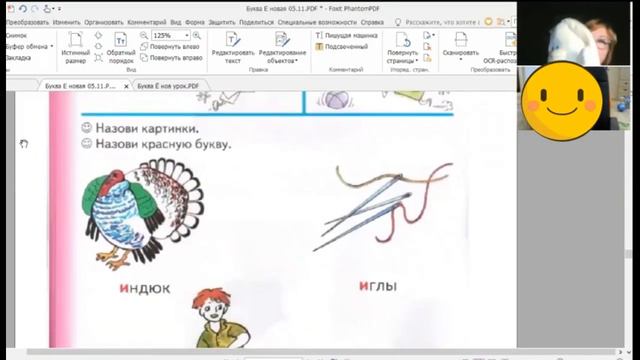Close the 'Буква Е новая 05.11' document tab
640x360 pixels.
click(126, 87)
